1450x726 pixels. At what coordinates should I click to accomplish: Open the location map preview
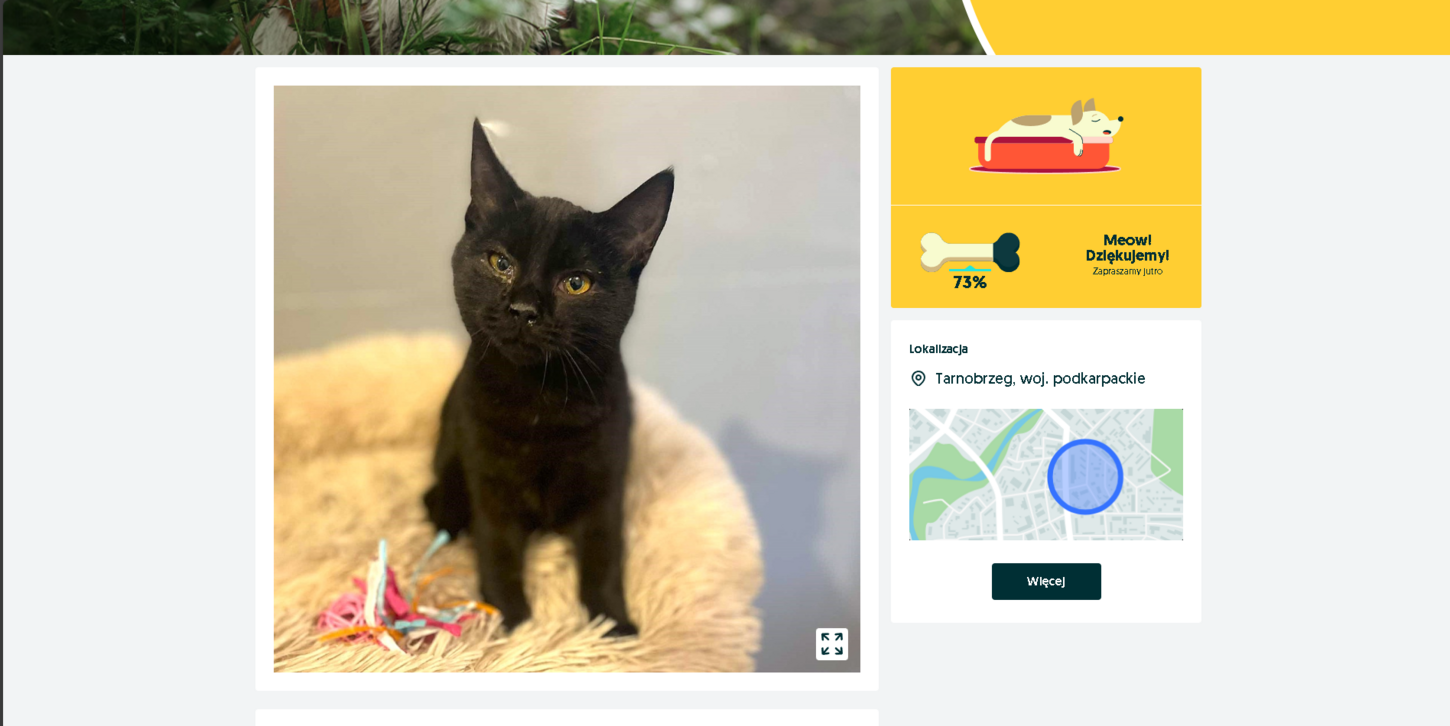point(1046,475)
